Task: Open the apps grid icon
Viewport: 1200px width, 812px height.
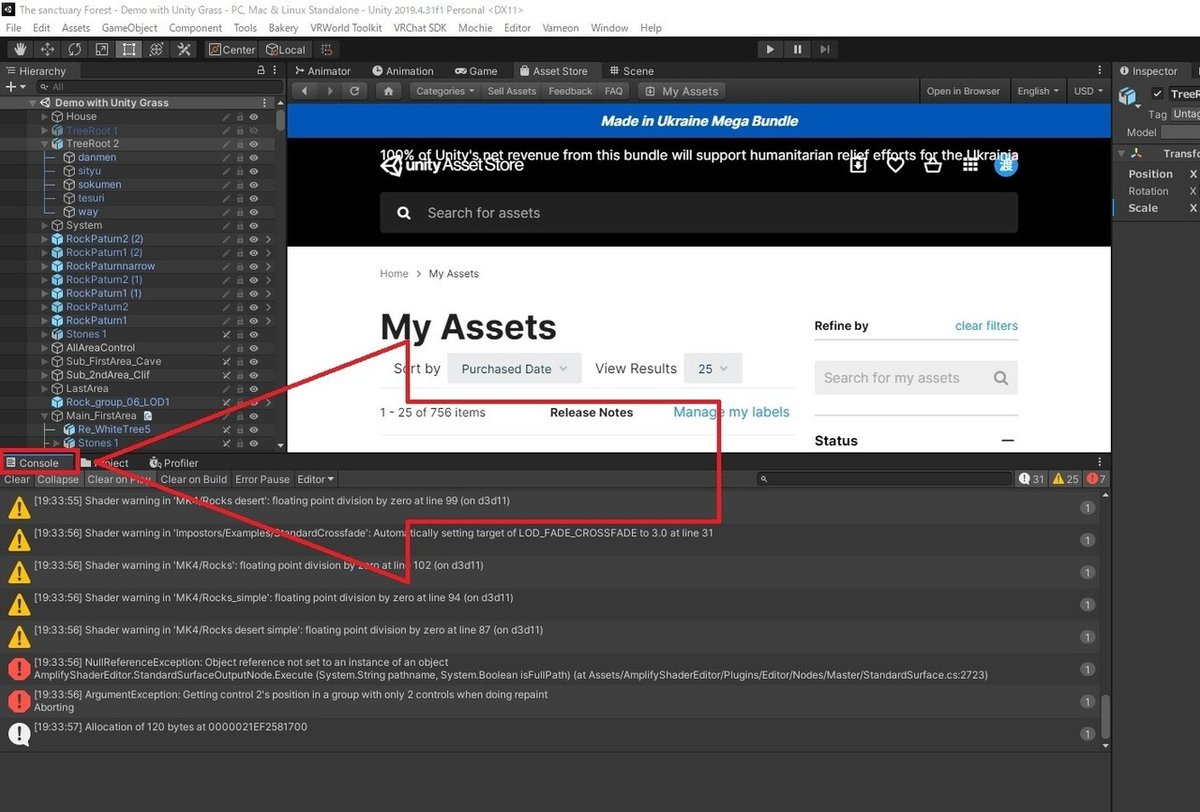Action: pos(970,165)
